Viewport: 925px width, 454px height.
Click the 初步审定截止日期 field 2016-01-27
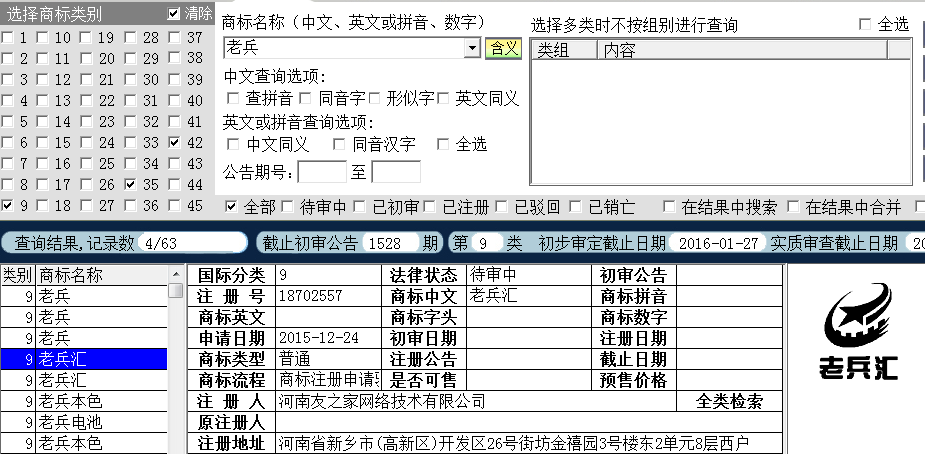719,243
